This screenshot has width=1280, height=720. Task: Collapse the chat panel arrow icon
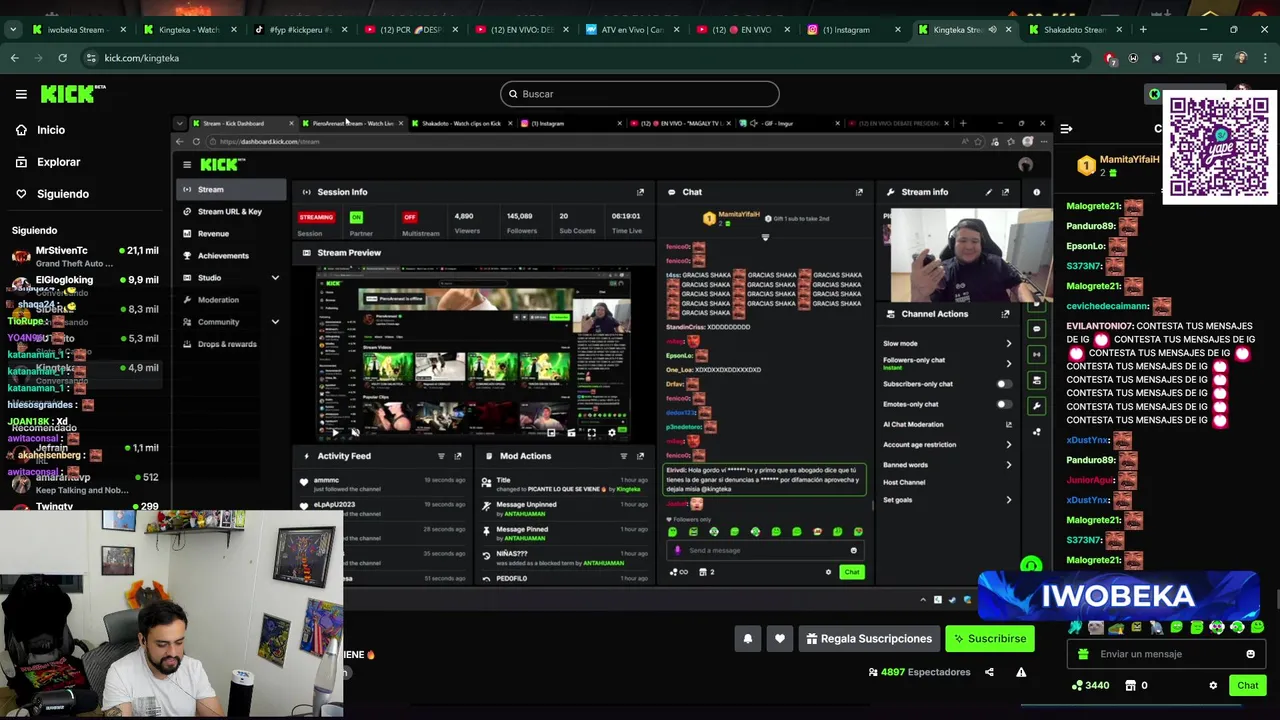(x=1066, y=129)
